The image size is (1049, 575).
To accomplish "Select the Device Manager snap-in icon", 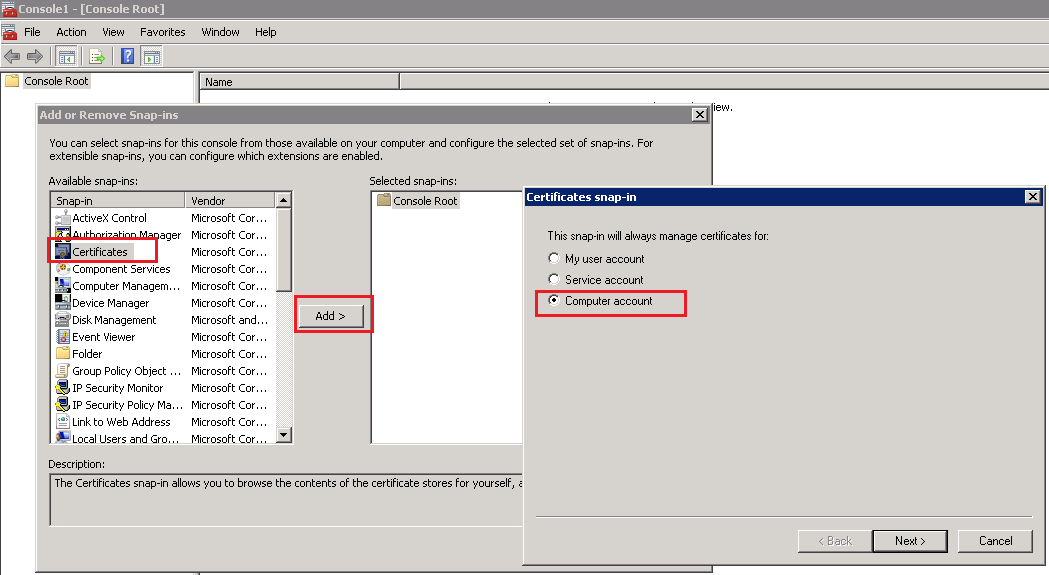I will click(63, 303).
